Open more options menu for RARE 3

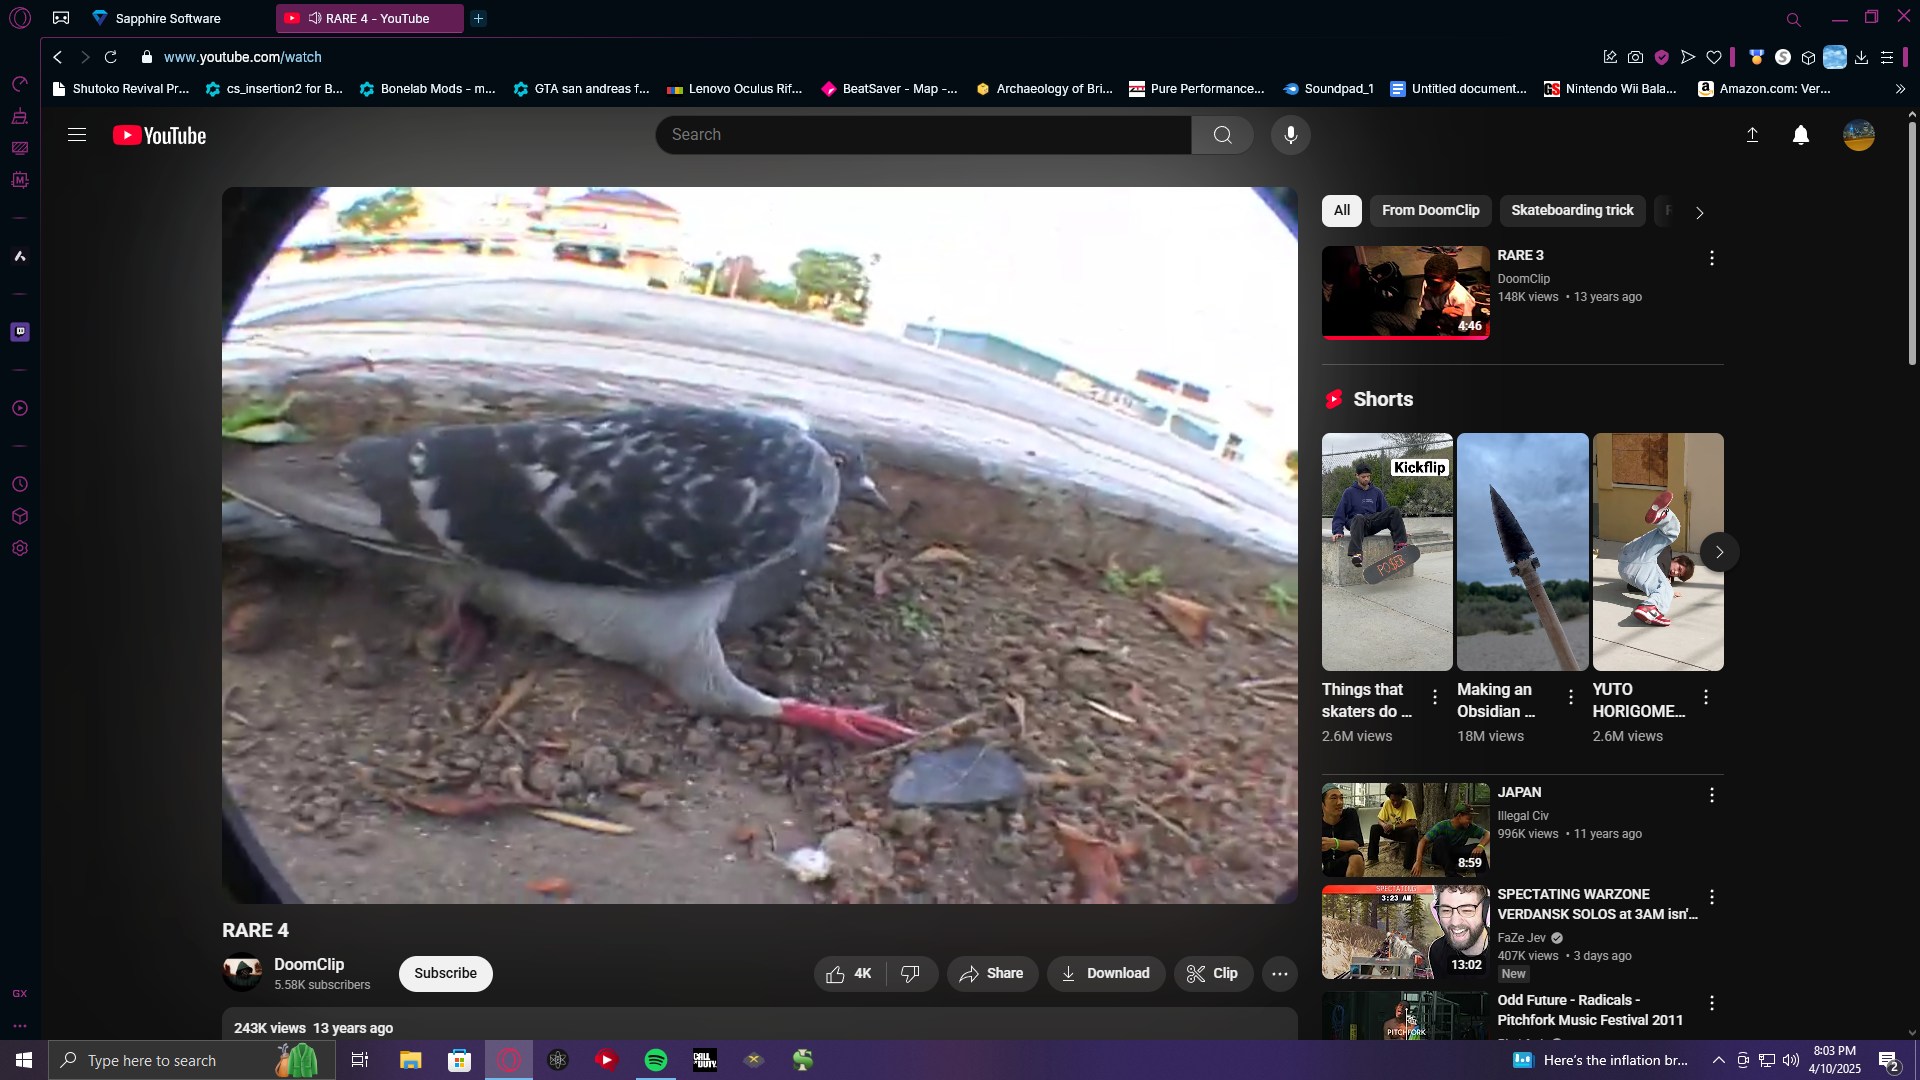(x=1711, y=258)
